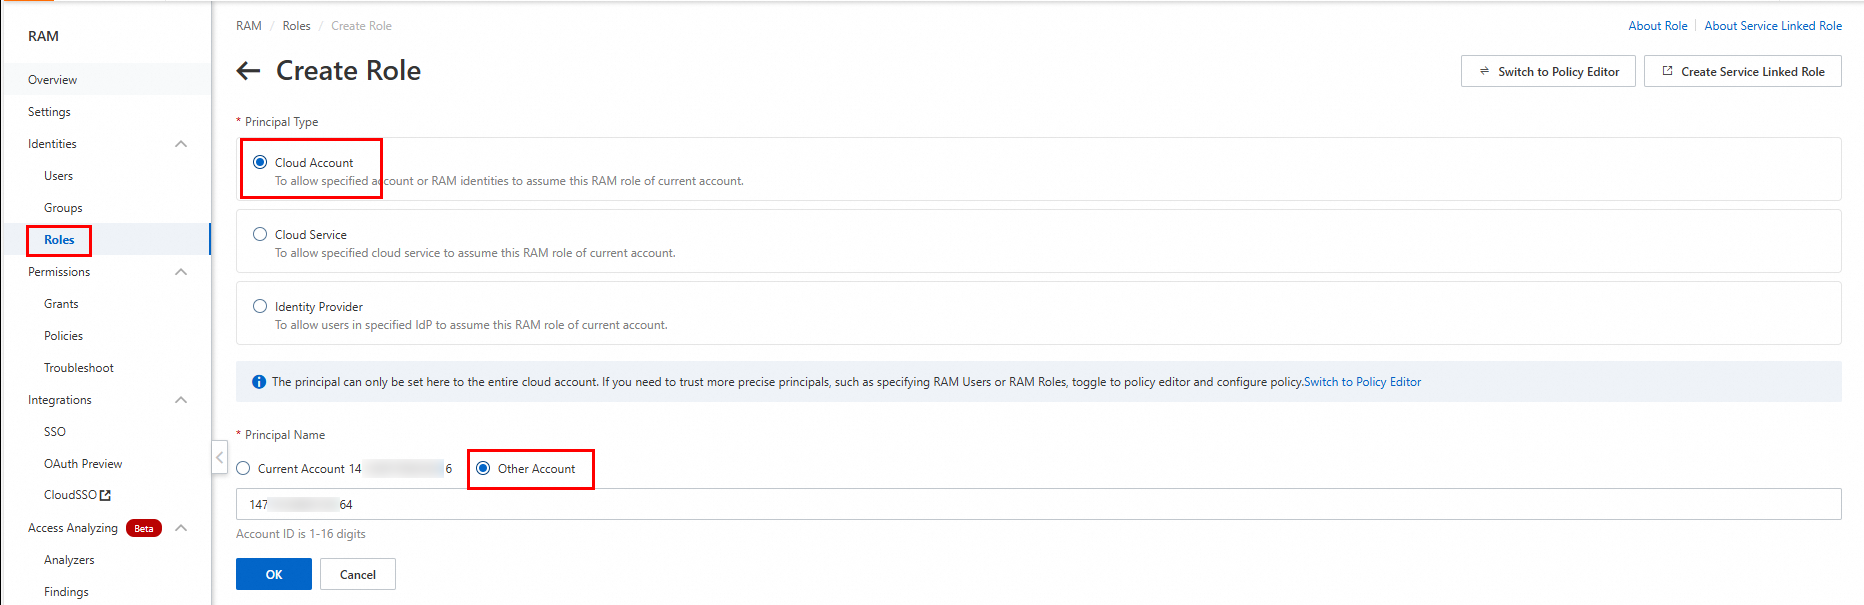Click the Cancel button
The image size is (1864, 605).
coord(358,574)
